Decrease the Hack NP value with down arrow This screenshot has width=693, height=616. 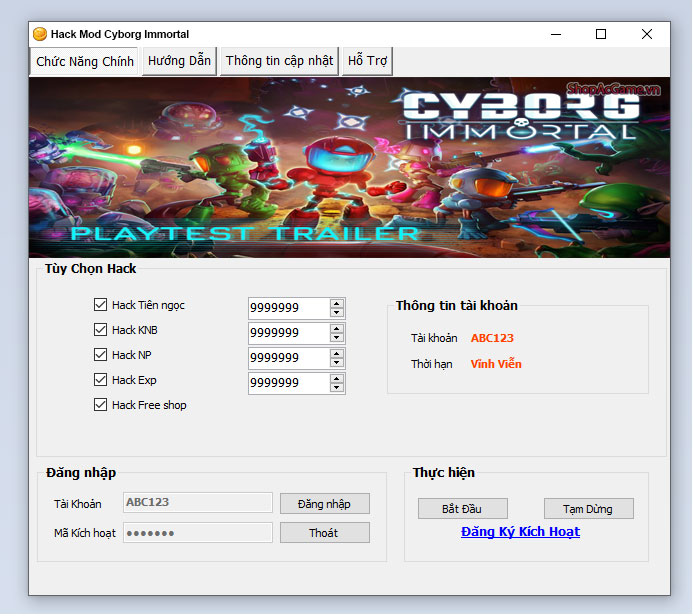(337, 363)
